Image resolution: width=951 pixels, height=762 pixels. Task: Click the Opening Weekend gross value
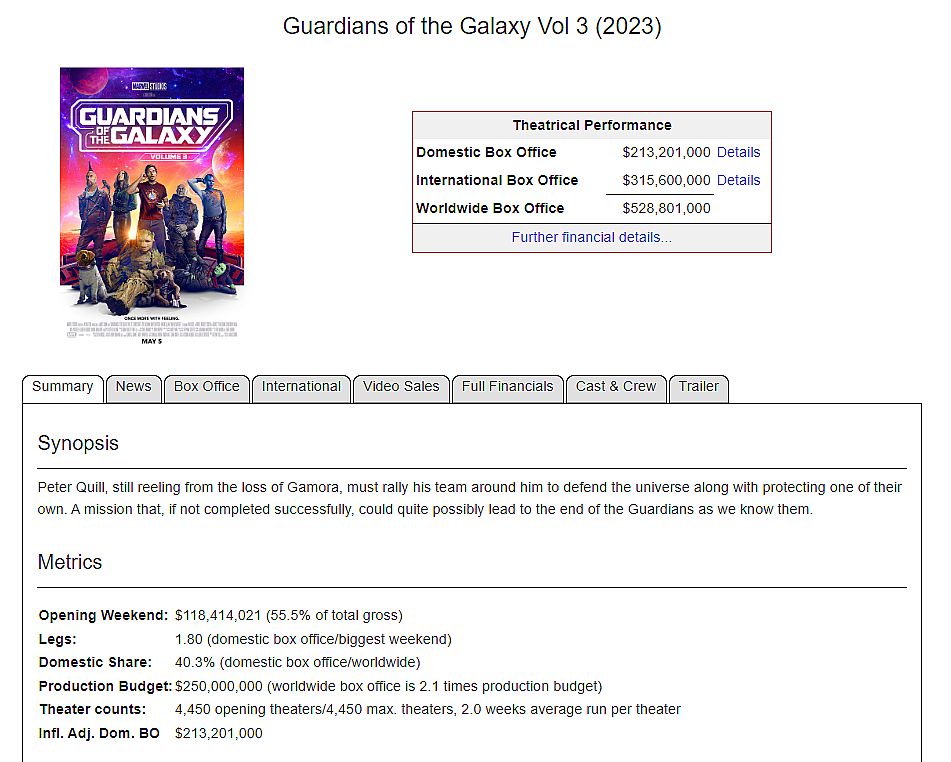pyautogui.click(x=218, y=615)
